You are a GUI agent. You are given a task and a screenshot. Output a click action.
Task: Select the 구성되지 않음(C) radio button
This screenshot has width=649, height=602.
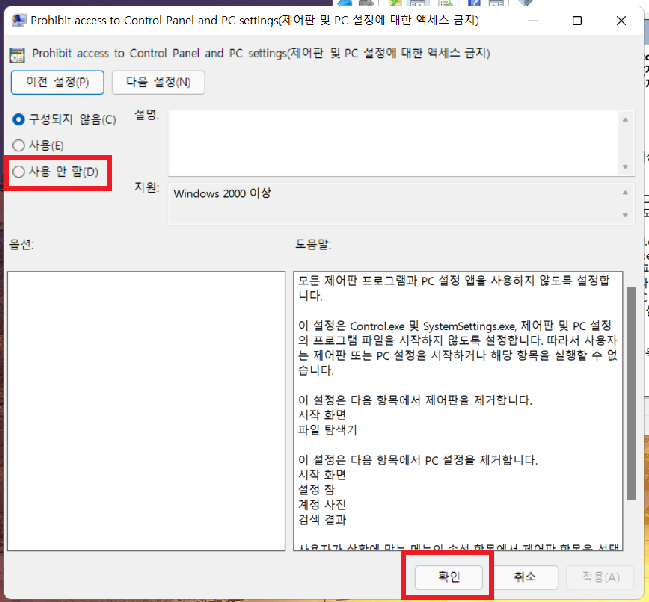coord(64,120)
